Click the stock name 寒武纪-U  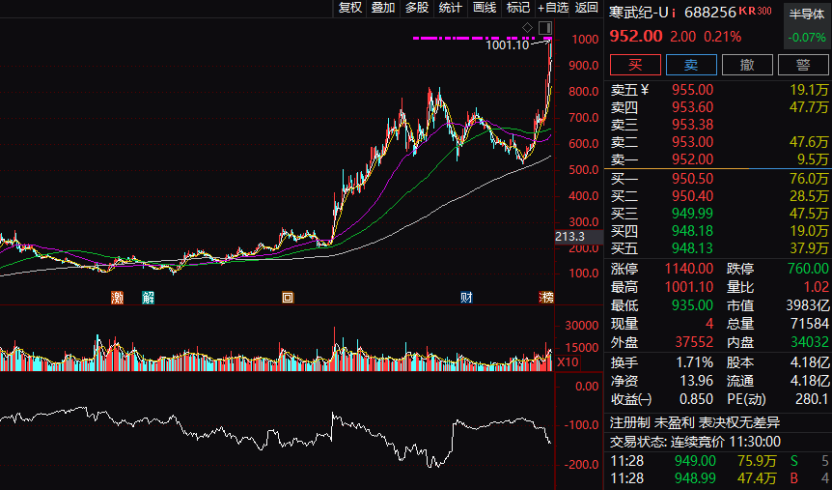pyautogui.click(x=638, y=12)
